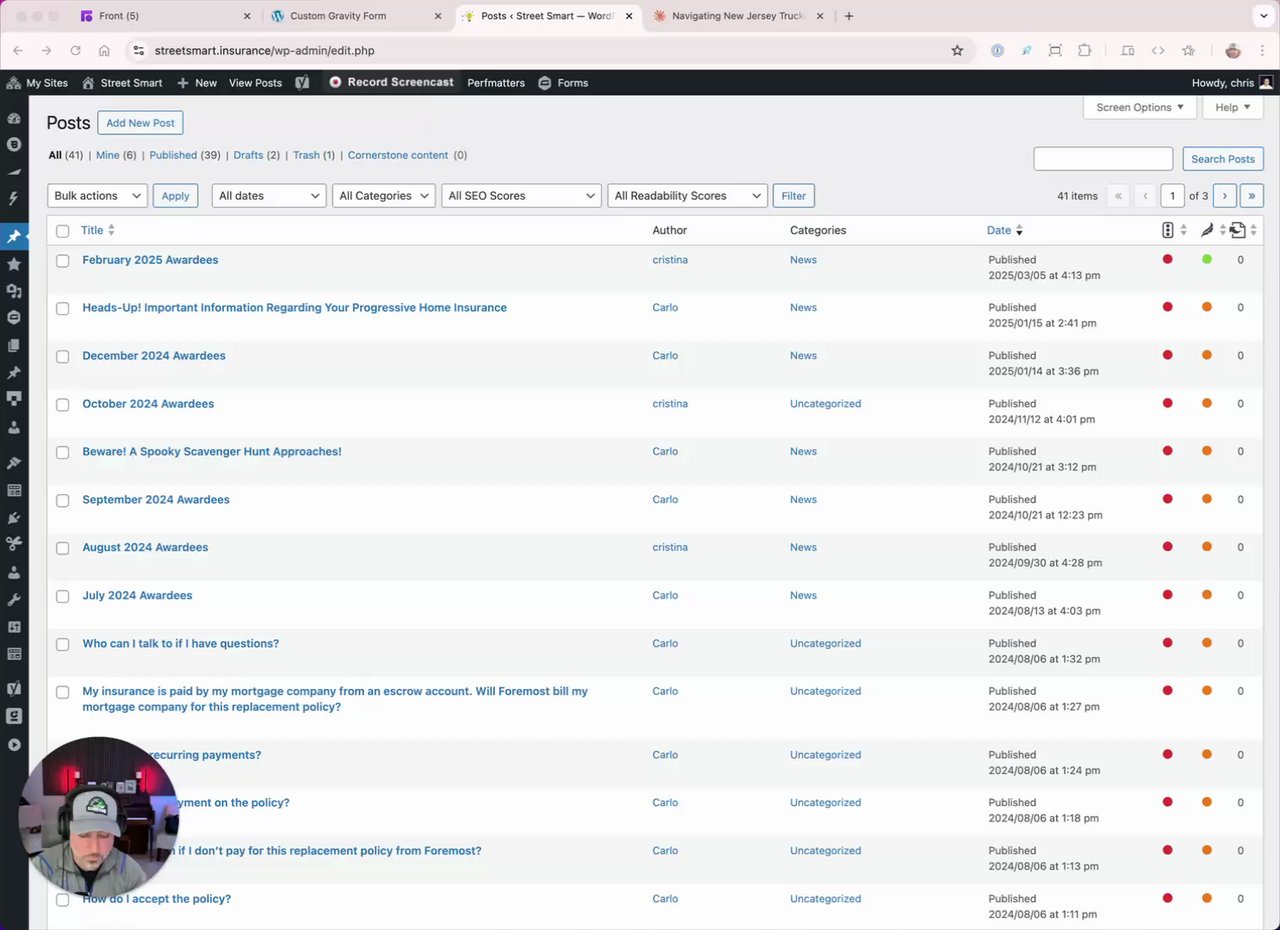Jump to the last page of posts
The height and width of the screenshot is (930, 1280).
click(1251, 196)
